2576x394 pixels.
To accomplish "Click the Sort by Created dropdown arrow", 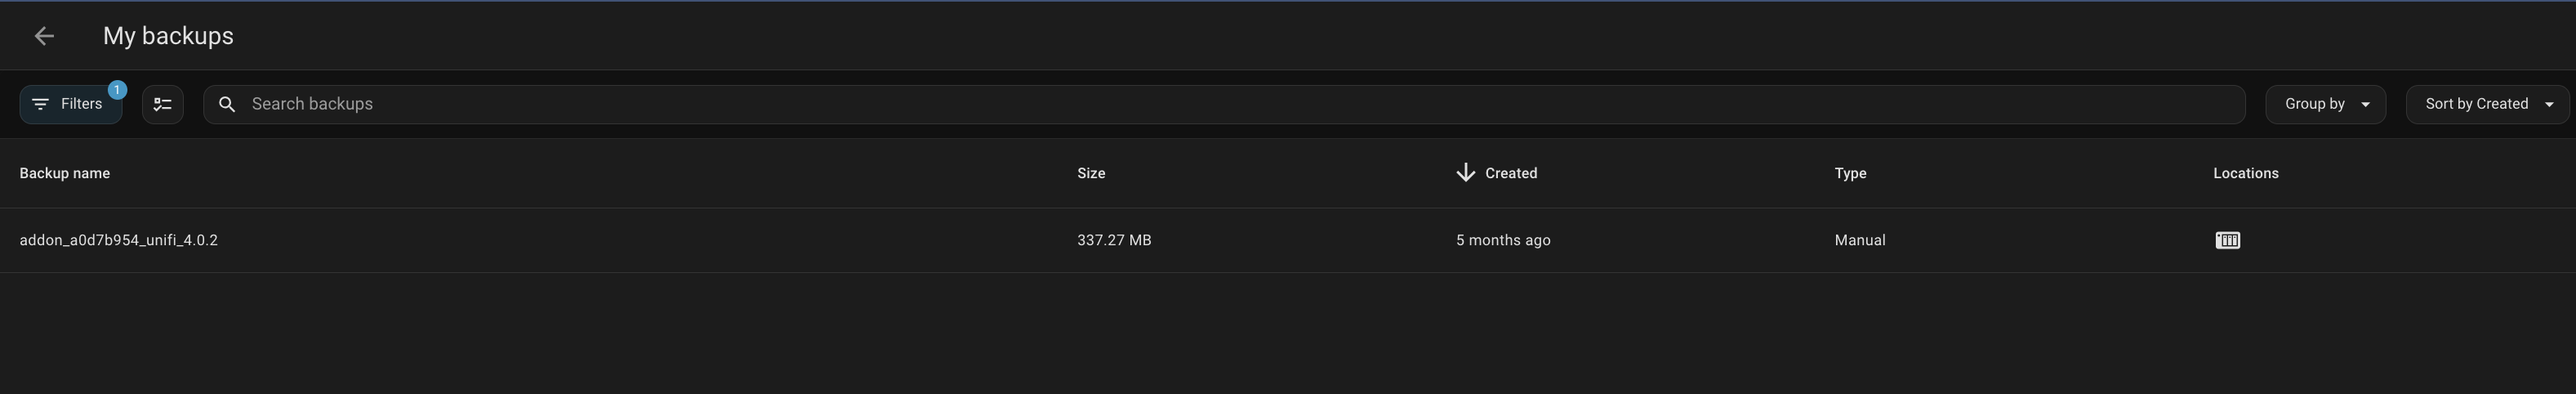I will (x=2549, y=104).
